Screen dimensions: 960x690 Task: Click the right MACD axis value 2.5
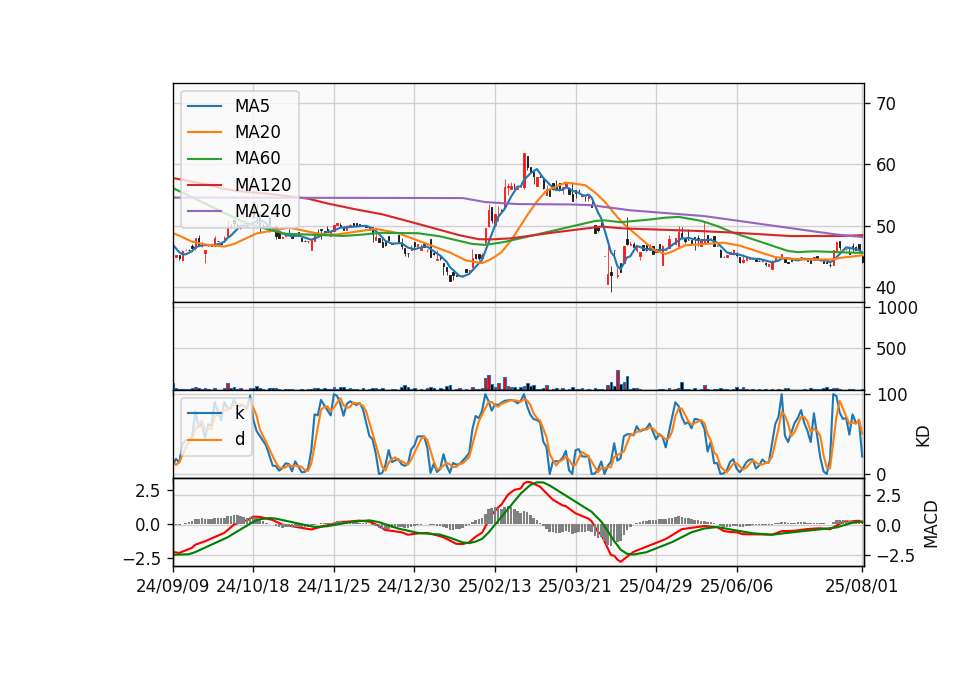[x=889, y=495]
